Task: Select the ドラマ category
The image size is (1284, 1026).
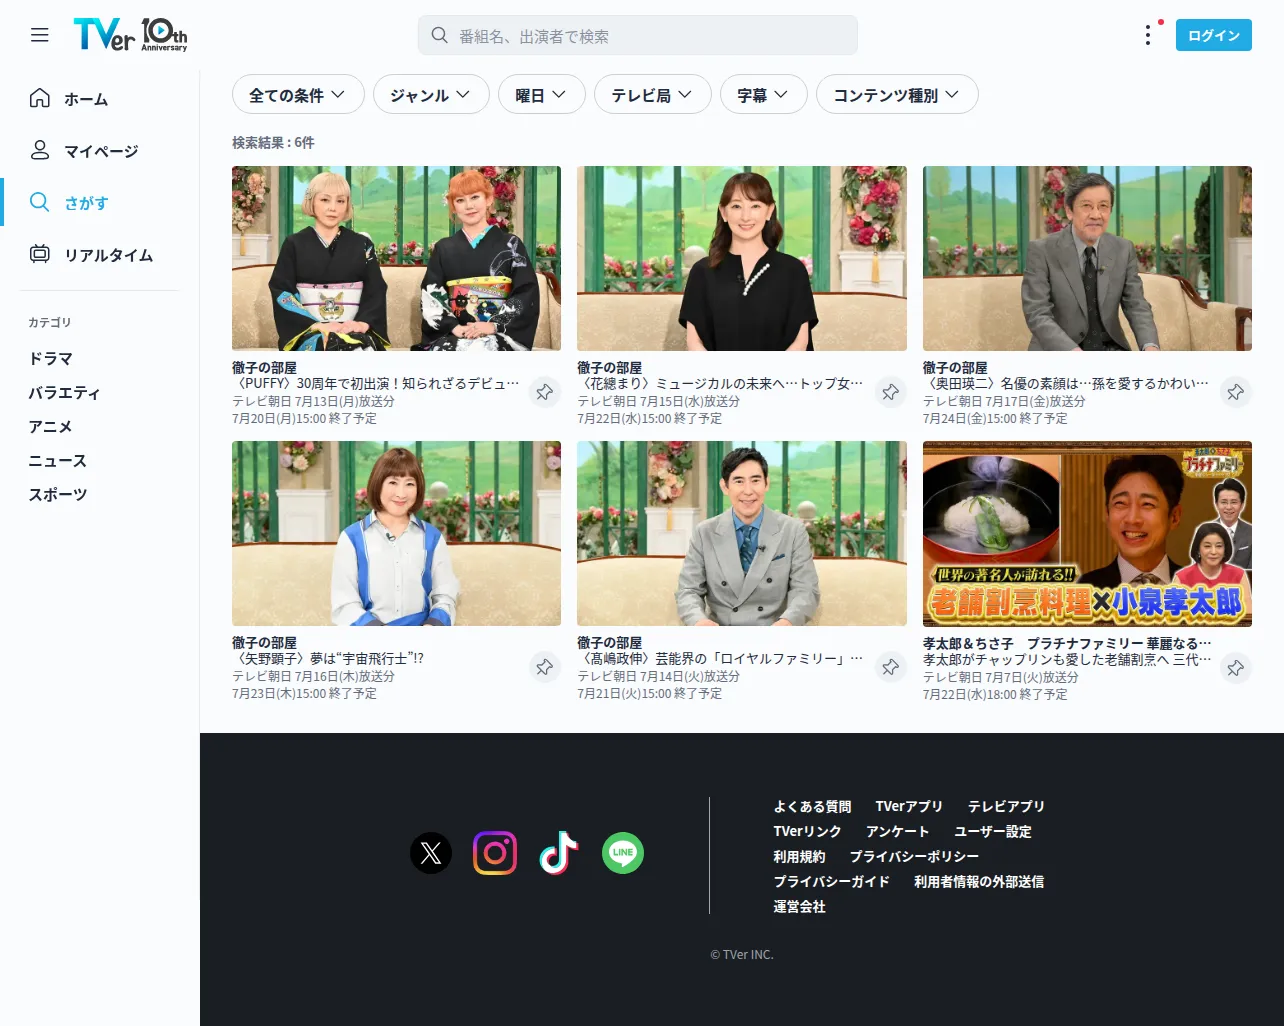Action: [51, 358]
